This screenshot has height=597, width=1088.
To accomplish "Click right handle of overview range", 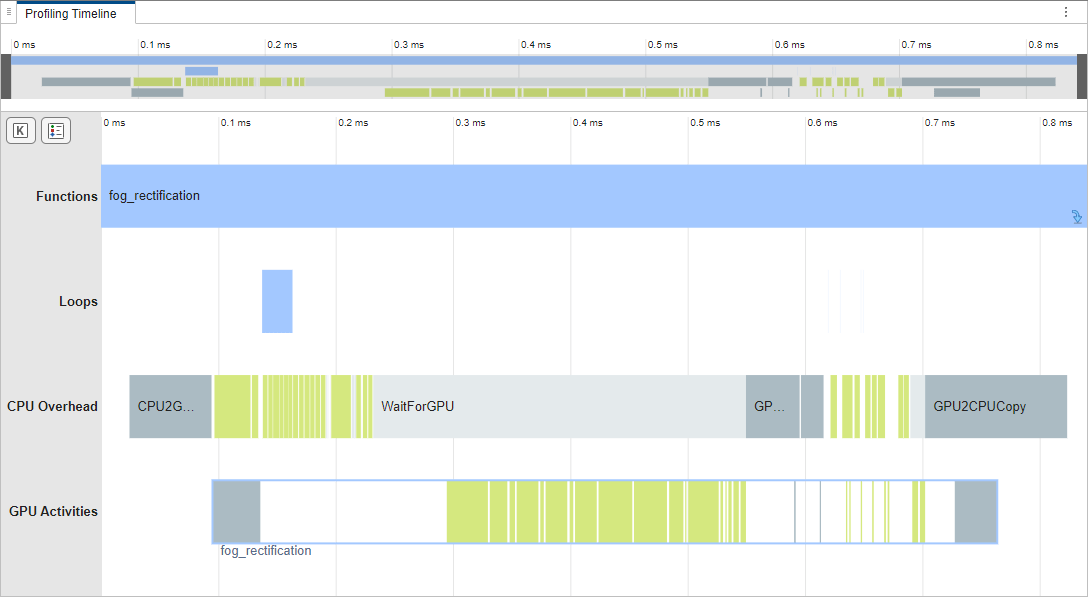I will [x=1081, y=77].
